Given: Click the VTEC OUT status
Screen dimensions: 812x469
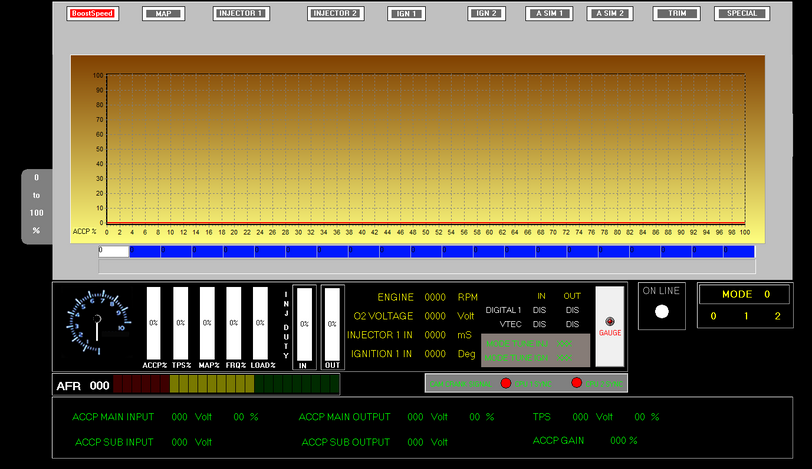Looking at the screenshot, I should 572,324.
